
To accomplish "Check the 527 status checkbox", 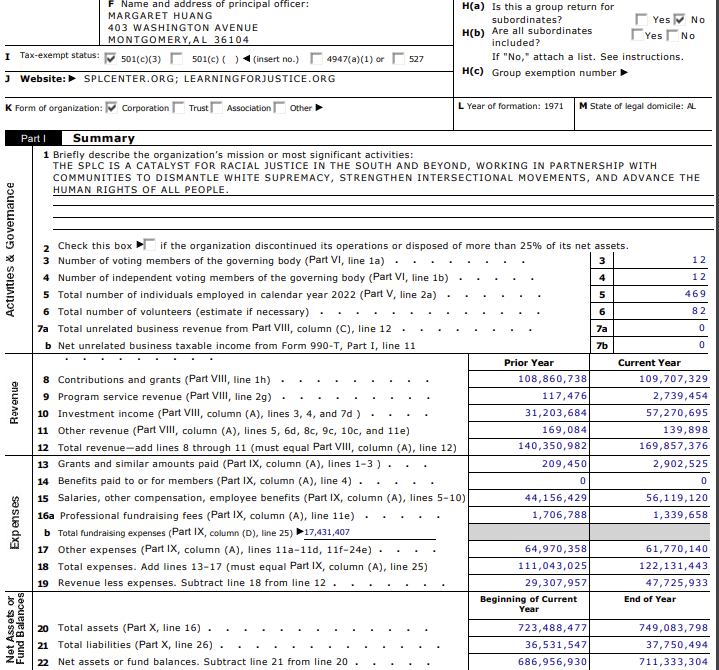I will [398, 58].
